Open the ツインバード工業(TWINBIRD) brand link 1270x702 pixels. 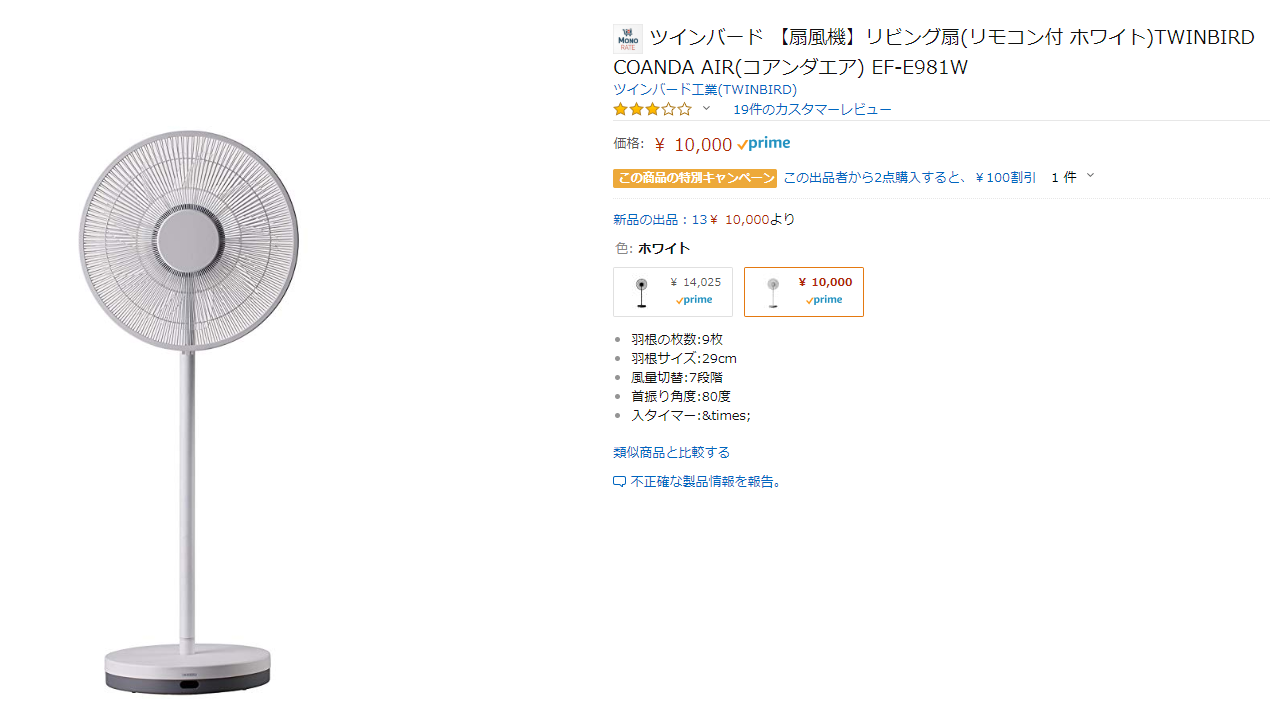[x=704, y=89]
